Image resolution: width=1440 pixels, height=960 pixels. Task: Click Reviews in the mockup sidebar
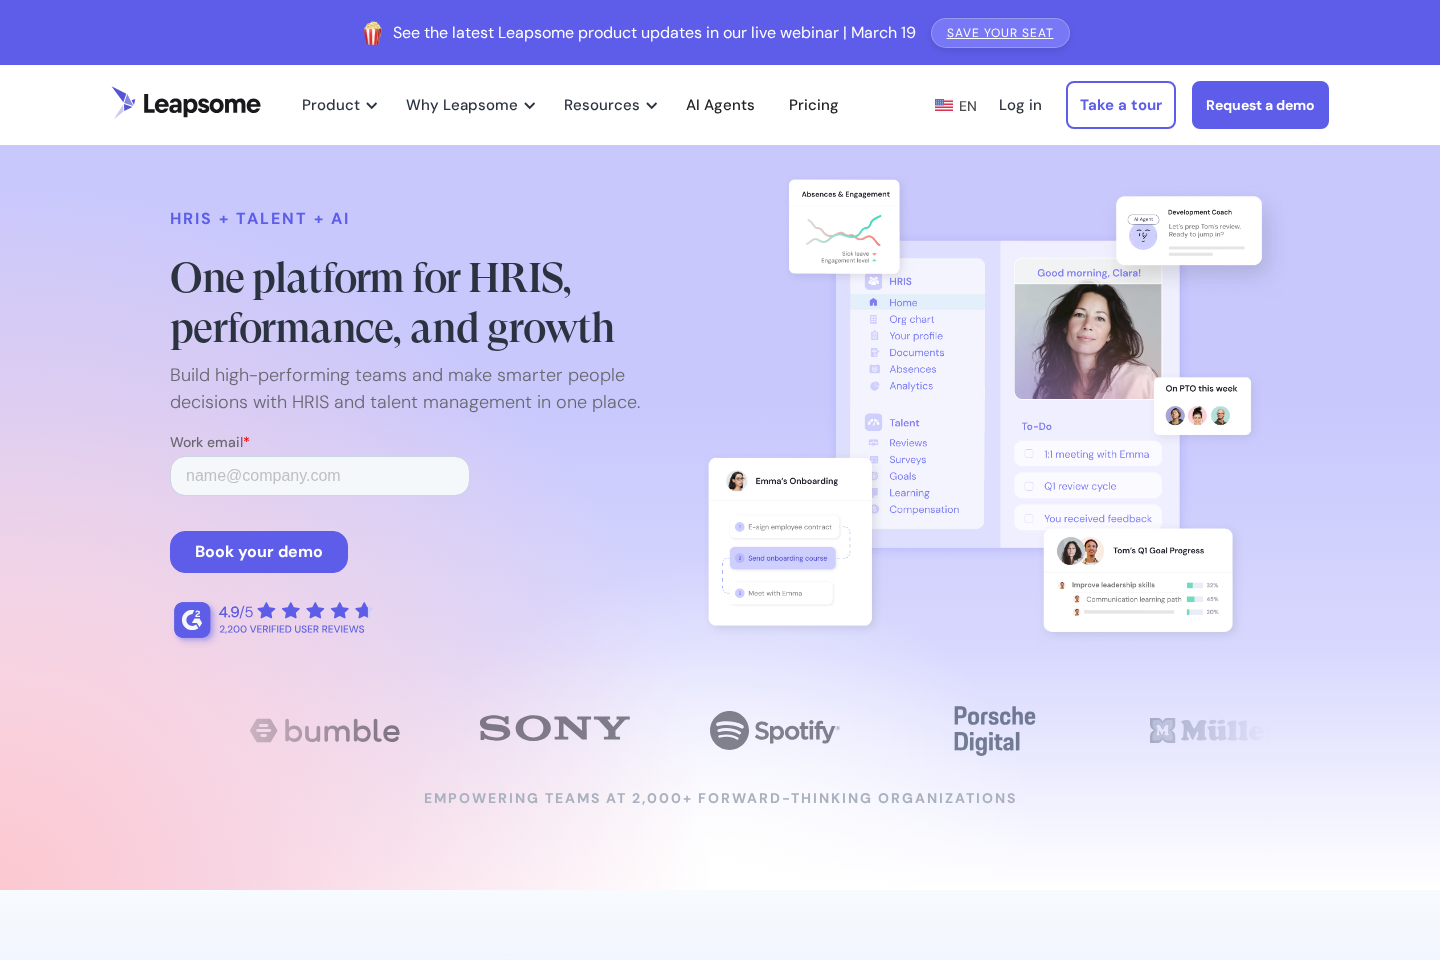[x=908, y=443]
